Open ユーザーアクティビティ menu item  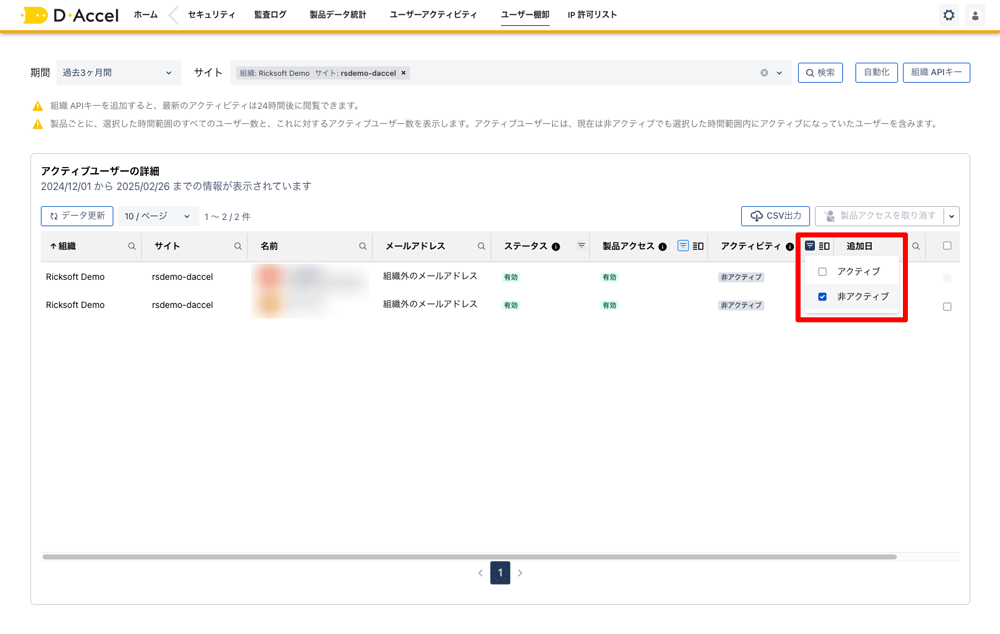click(x=433, y=15)
